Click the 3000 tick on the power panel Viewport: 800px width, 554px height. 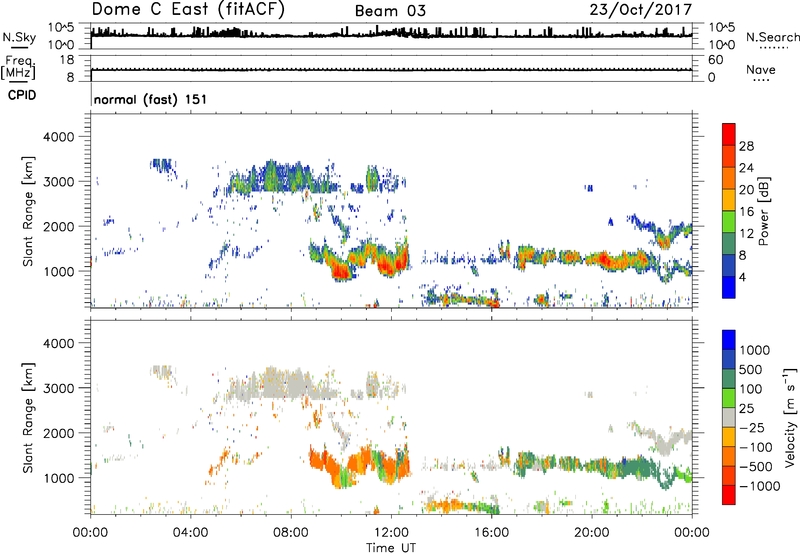[58, 182]
